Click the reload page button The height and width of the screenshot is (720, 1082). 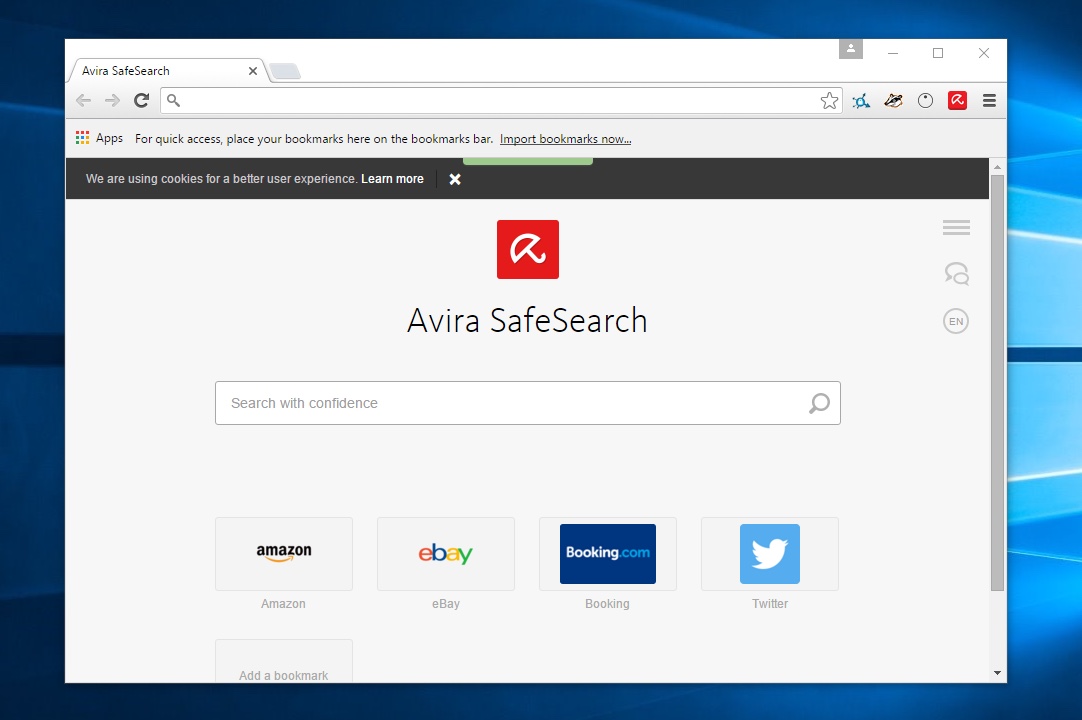(x=141, y=100)
